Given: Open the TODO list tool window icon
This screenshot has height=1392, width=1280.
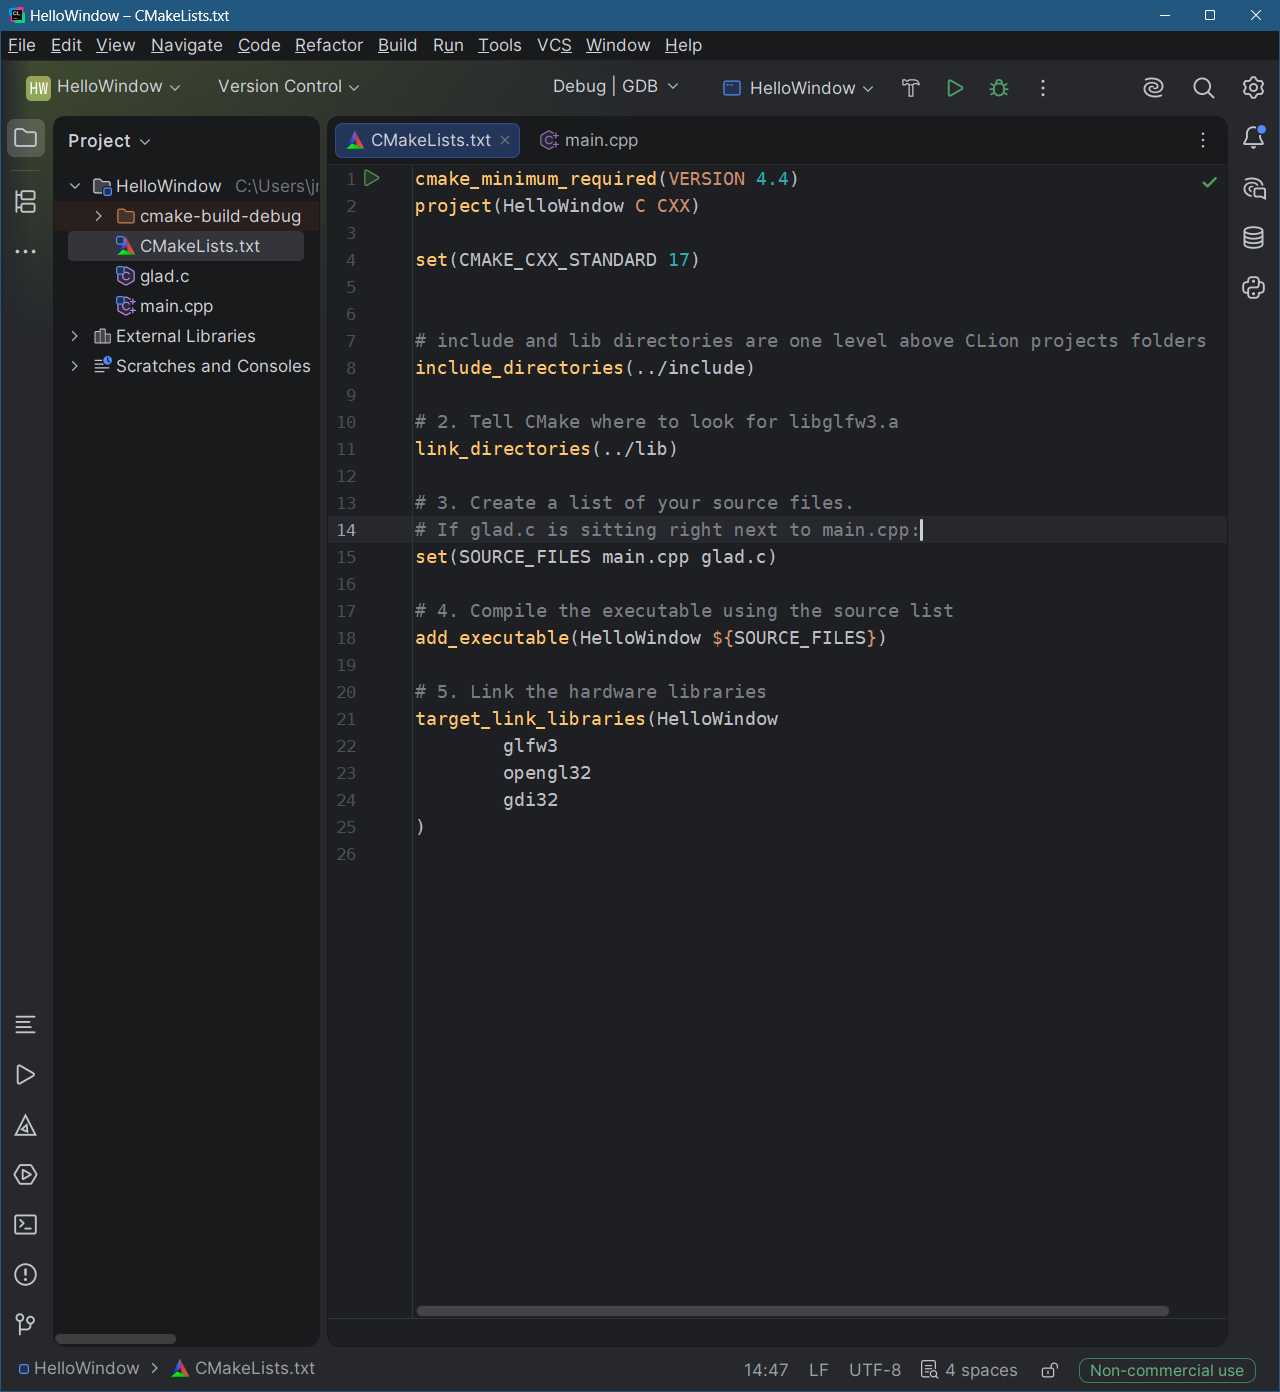Looking at the screenshot, I should pos(26,1025).
